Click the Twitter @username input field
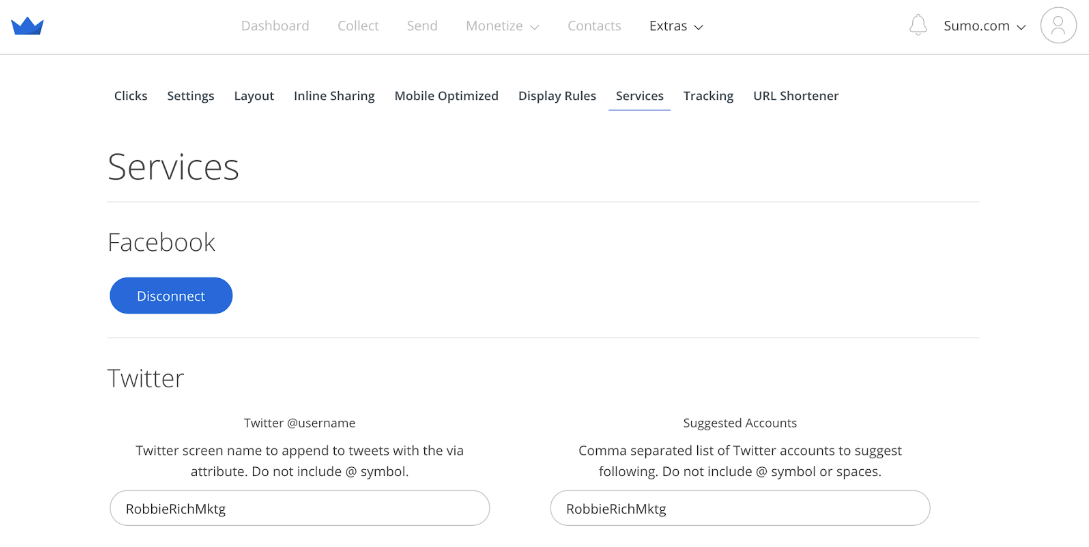Screen dimensions: 1089x547 pos(300,508)
